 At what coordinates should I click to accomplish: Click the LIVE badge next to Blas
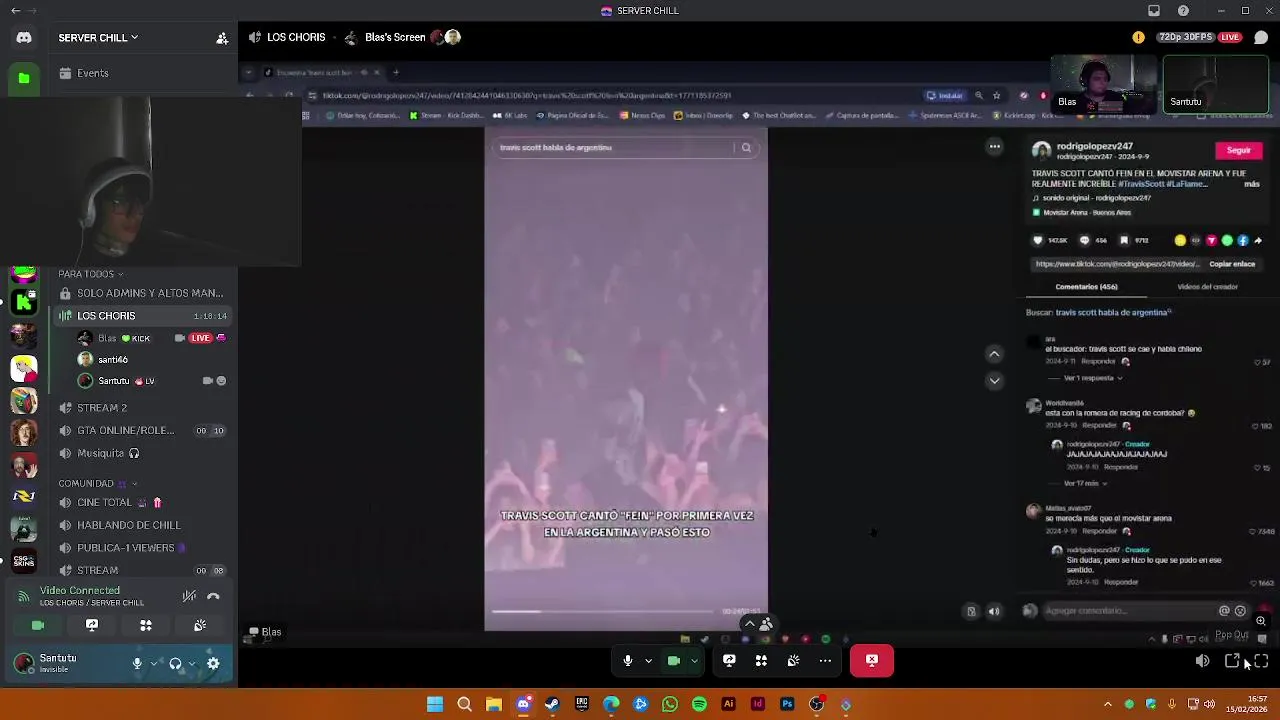pos(201,338)
